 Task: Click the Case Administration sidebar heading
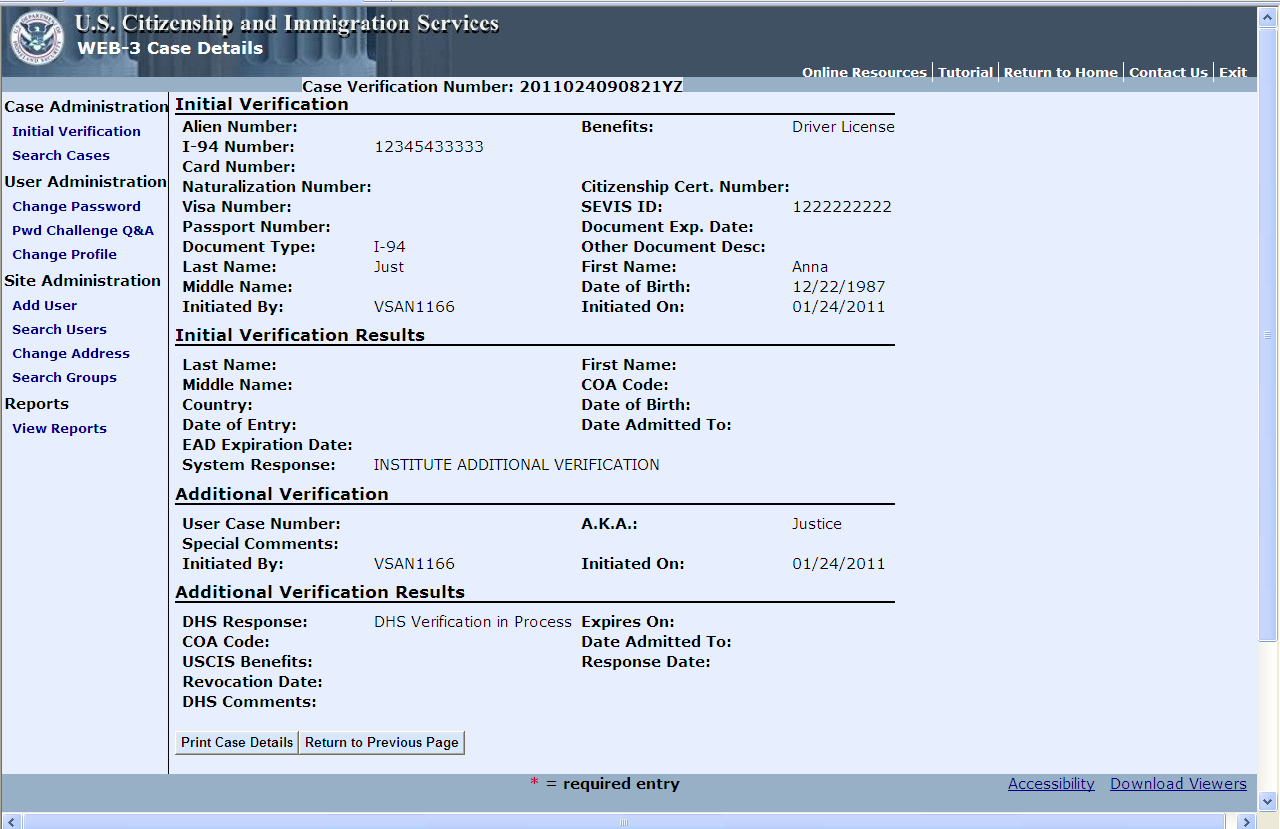click(87, 107)
